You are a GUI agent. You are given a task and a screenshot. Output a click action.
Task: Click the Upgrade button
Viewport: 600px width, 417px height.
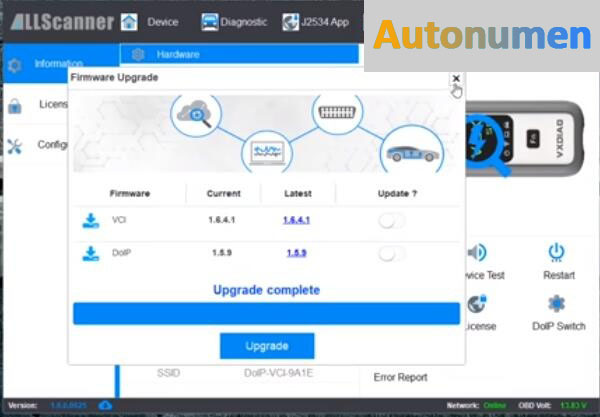pyautogui.click(x=267, y=346)
